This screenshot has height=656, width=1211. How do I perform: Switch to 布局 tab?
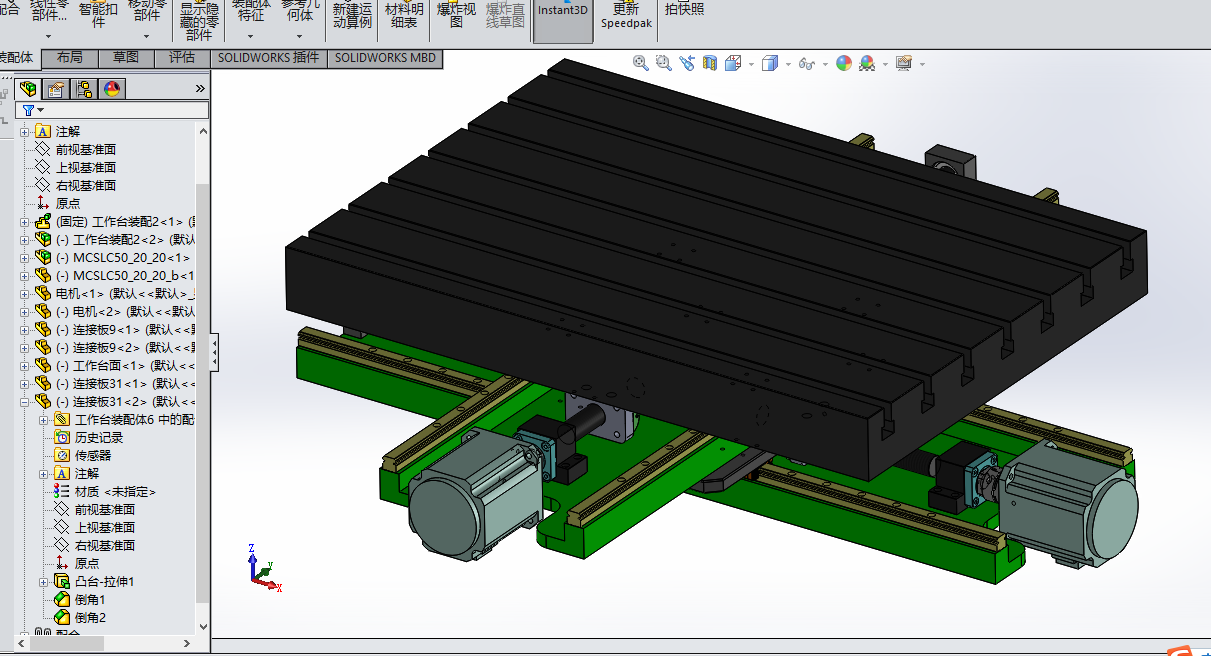tap(70, 57)
